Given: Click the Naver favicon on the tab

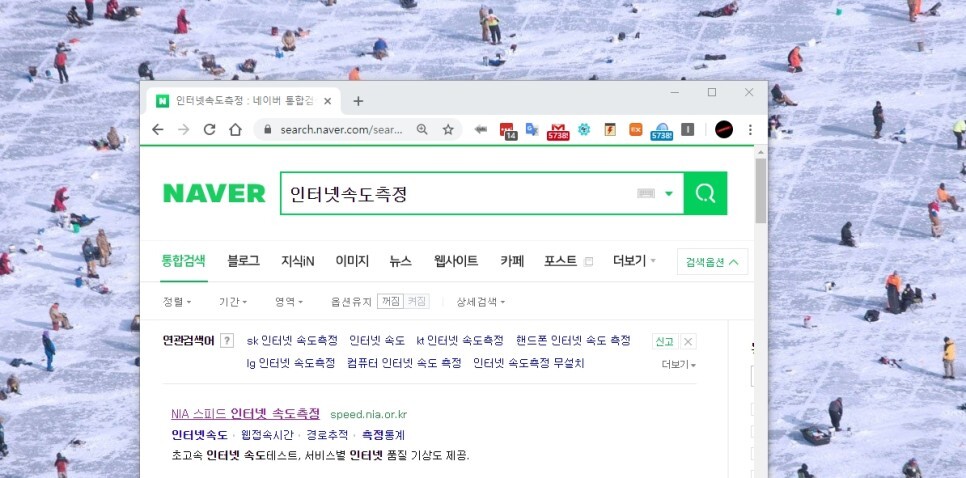Looking at the screenshot, I should click(163, 101).
